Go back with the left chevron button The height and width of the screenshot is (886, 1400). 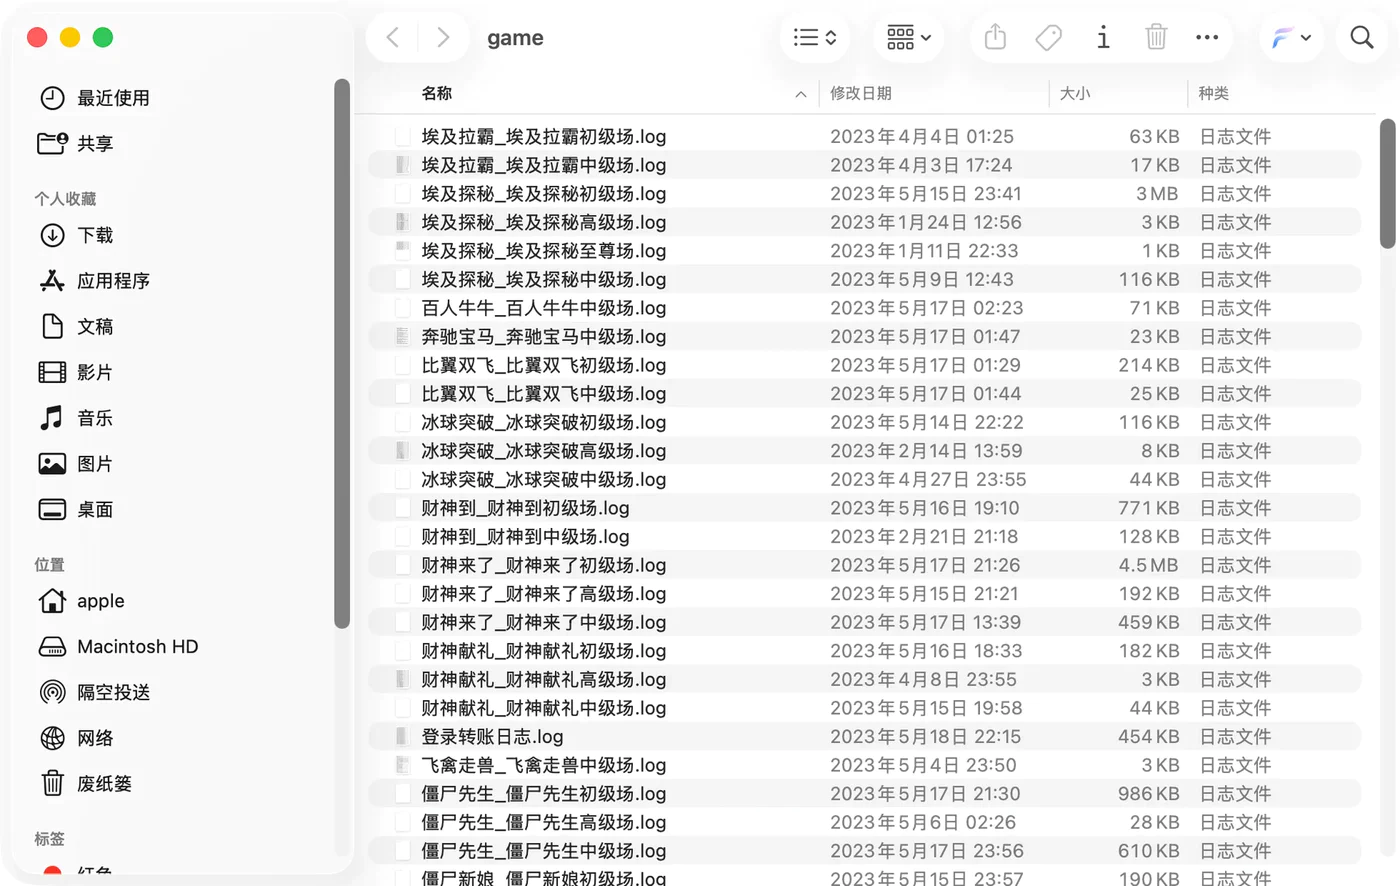[393, 38]
